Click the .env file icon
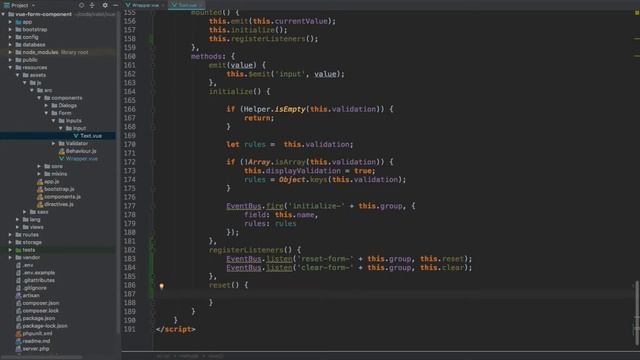The image size is (640, 360). (x=18, y=265)
